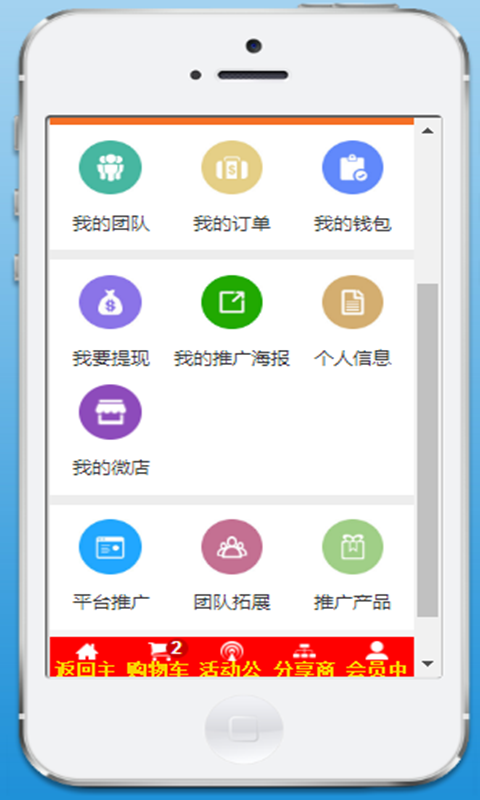Image resolution: width=480 pixels, height=800 pixels.
Task: Switch to the 活动公 tab label
Action: (x=231, y=669)
